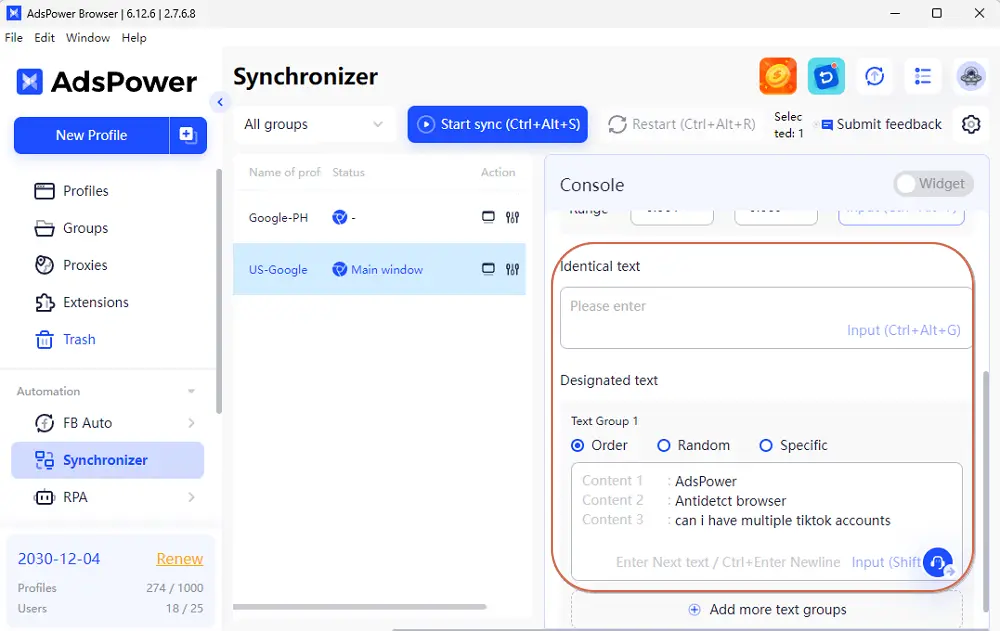
Task: Click browser icon in Google-PH status
Action: tap(339, 218)
